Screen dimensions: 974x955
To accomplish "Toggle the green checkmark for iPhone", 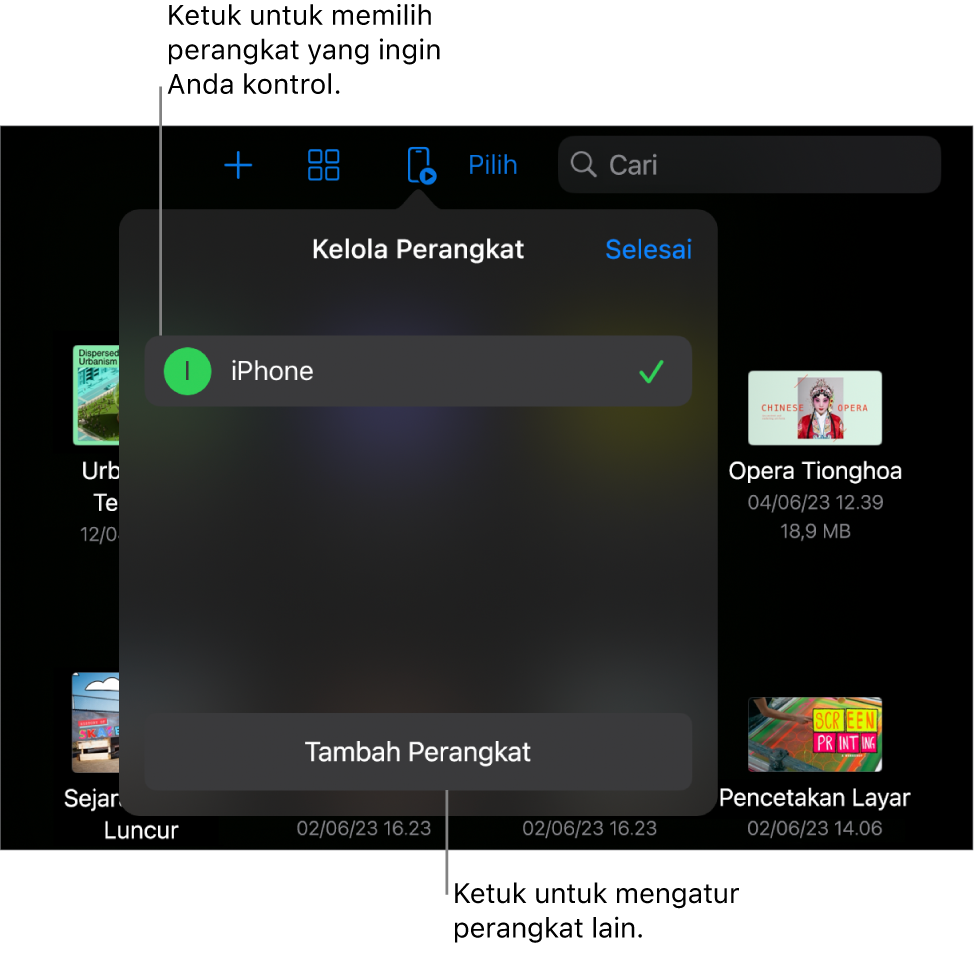I will coord(651,372).
